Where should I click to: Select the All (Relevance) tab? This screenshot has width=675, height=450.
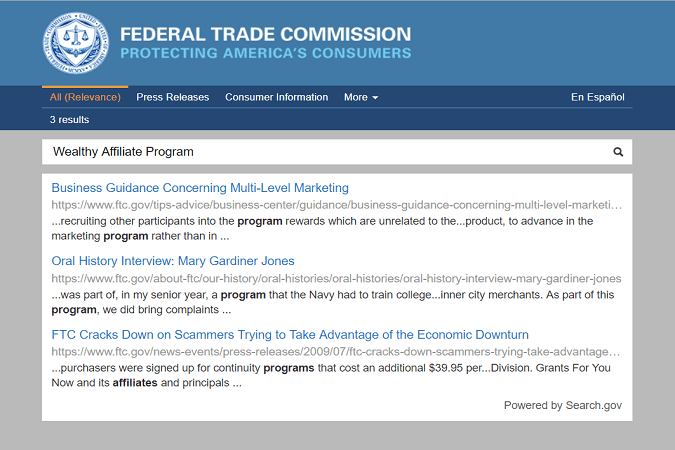point(85,97)
